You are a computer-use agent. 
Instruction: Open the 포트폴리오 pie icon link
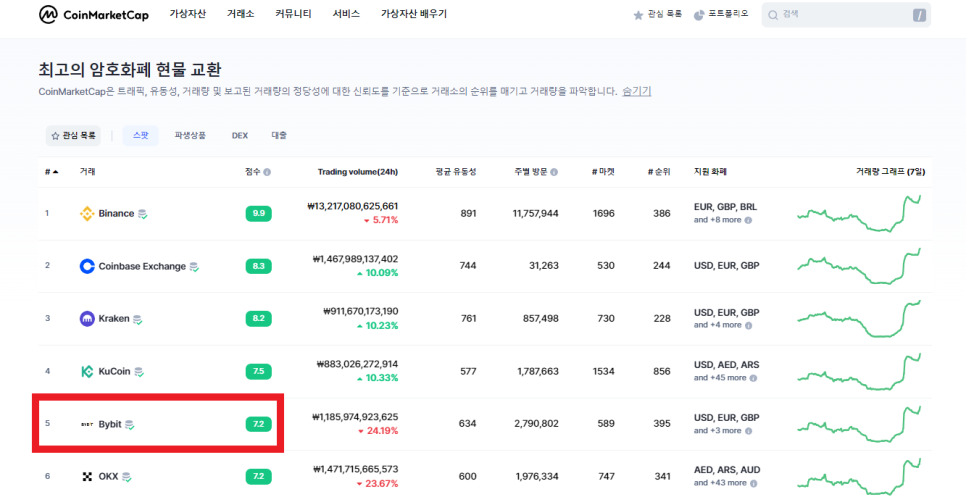(x=699, y=15)
